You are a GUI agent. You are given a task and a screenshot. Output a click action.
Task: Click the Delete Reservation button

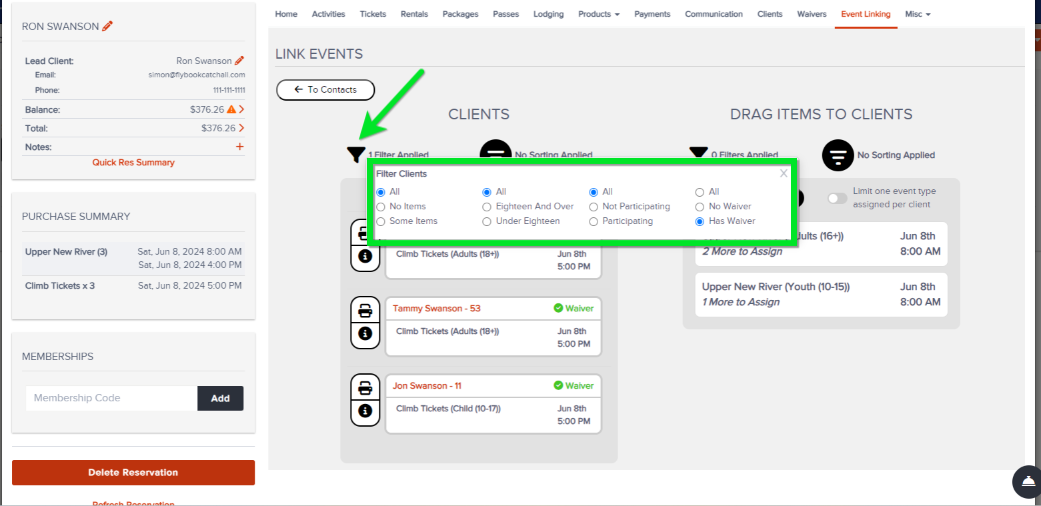[133, 473]
